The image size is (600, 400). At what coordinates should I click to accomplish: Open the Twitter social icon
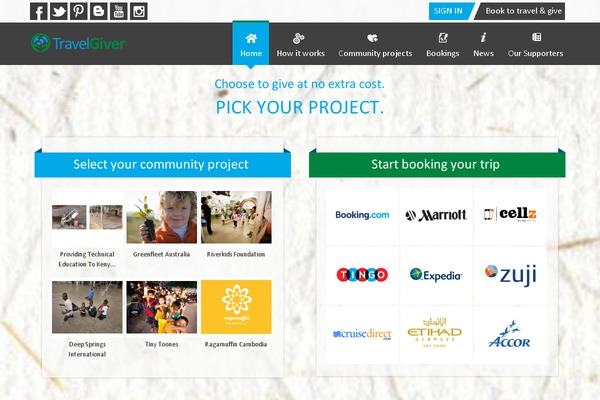click(x=59, y=11)
